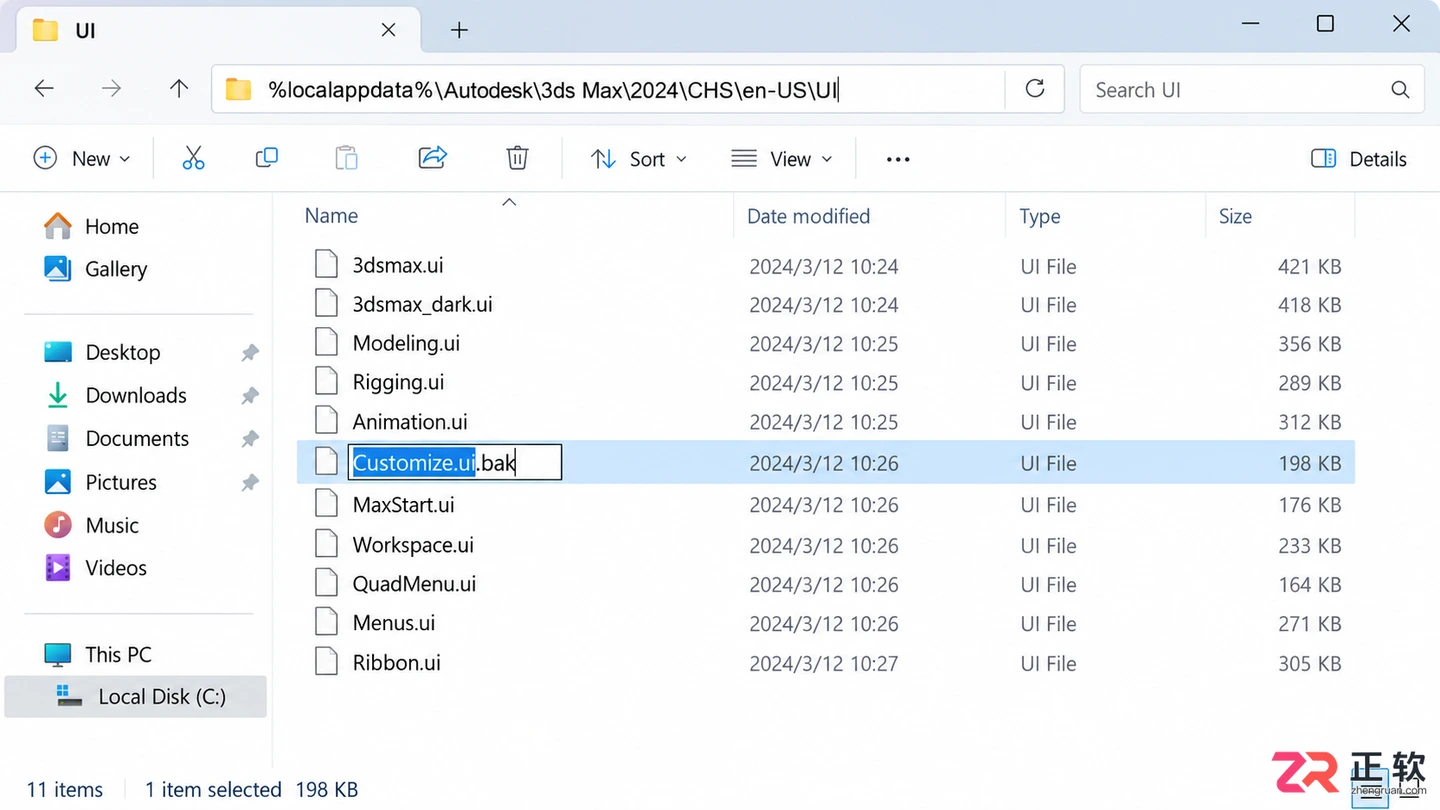Unpin Desktop from quick access

(250, 352)
